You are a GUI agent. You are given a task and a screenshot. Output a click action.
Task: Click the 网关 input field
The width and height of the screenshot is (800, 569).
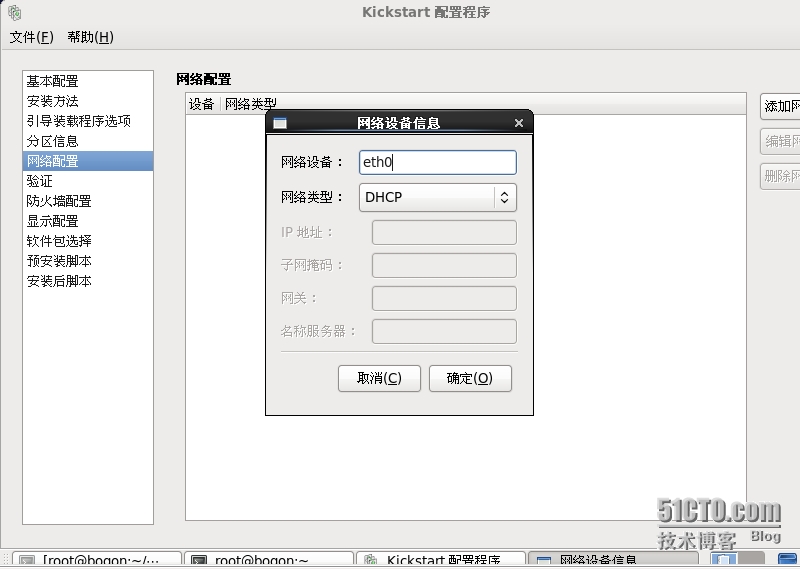click(x=444, y=299)
